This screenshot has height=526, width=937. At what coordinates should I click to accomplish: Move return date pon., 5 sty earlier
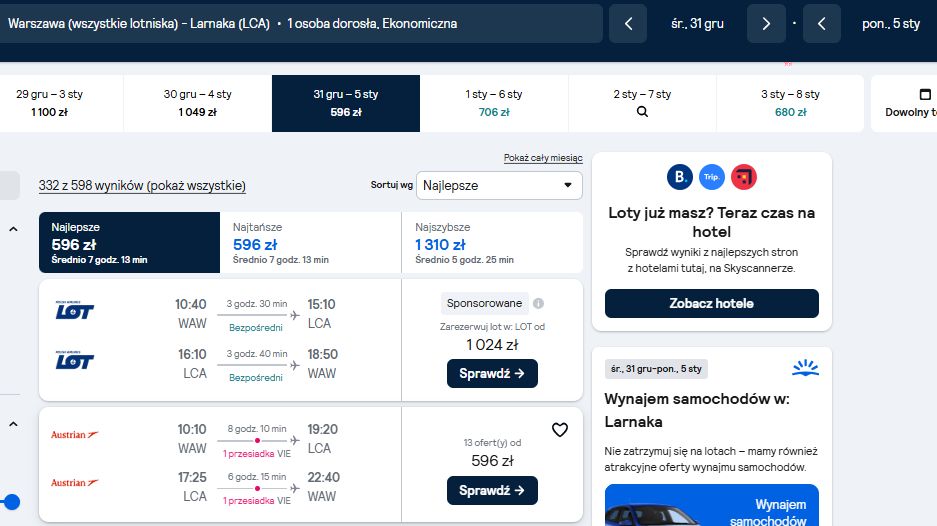tap(822, 24)
